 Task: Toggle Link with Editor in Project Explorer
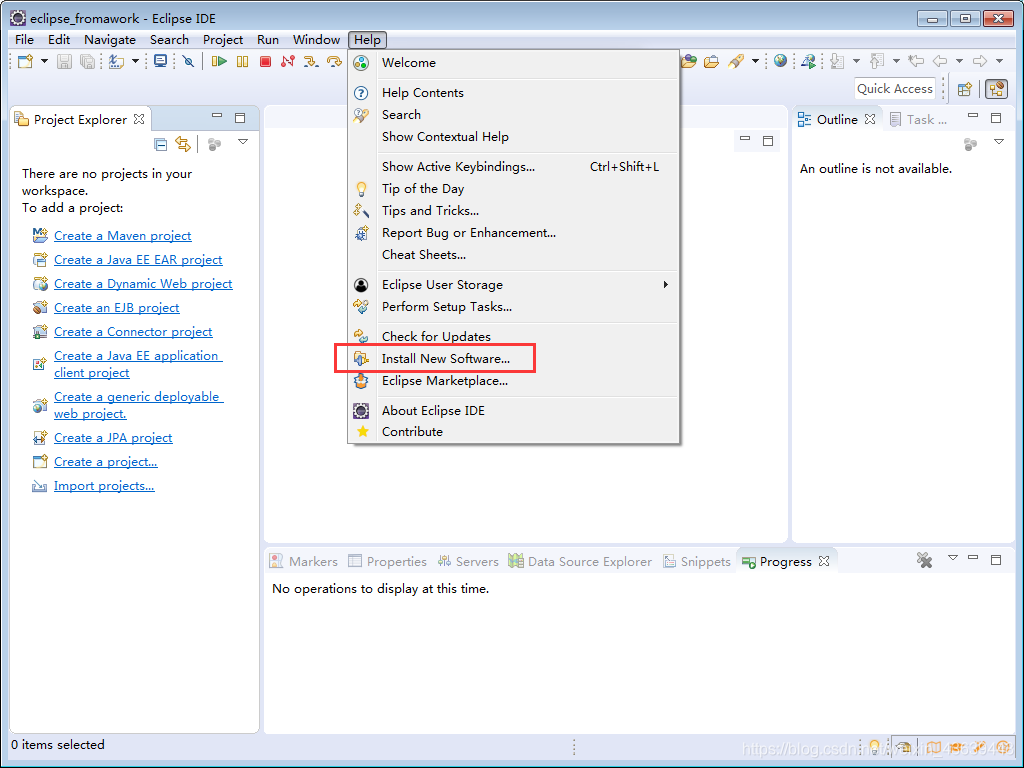coord(183,144)
